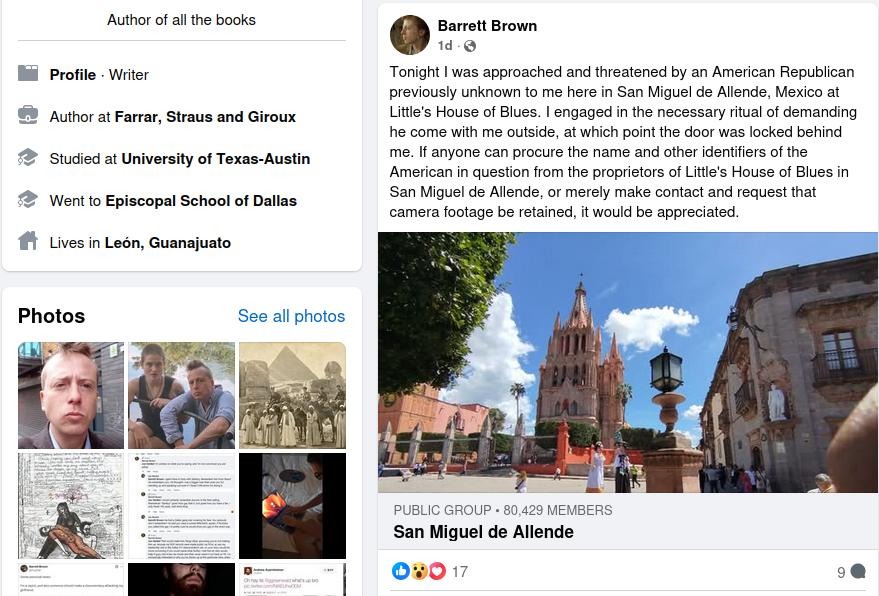Click the Barrett Brown author name

click(x=487, y=26)
